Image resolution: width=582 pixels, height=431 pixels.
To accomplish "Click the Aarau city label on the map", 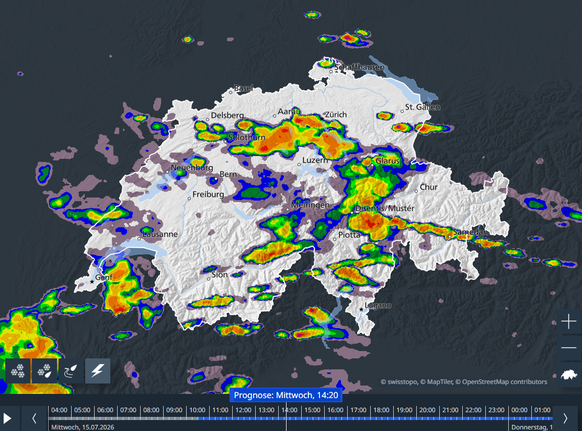I will tap(289, 112).
